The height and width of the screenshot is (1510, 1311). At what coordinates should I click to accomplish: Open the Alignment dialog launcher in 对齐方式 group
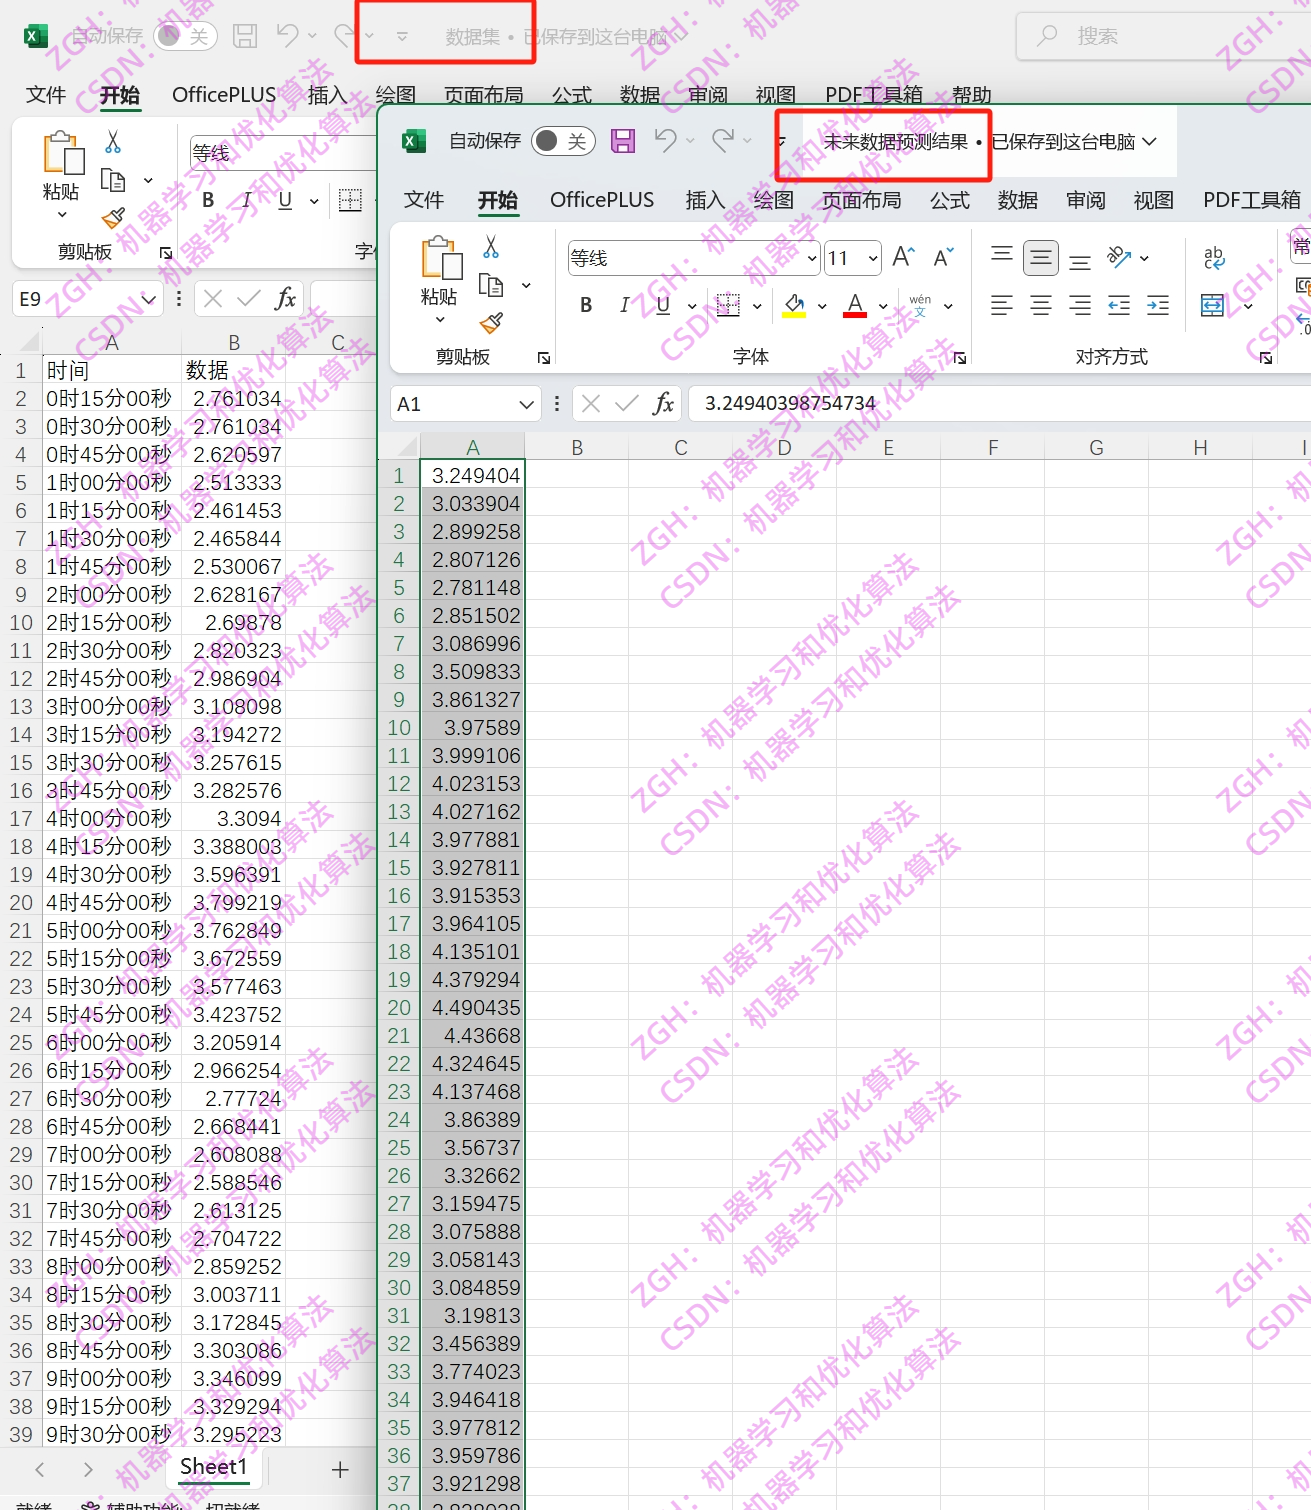click(1266, 358)
